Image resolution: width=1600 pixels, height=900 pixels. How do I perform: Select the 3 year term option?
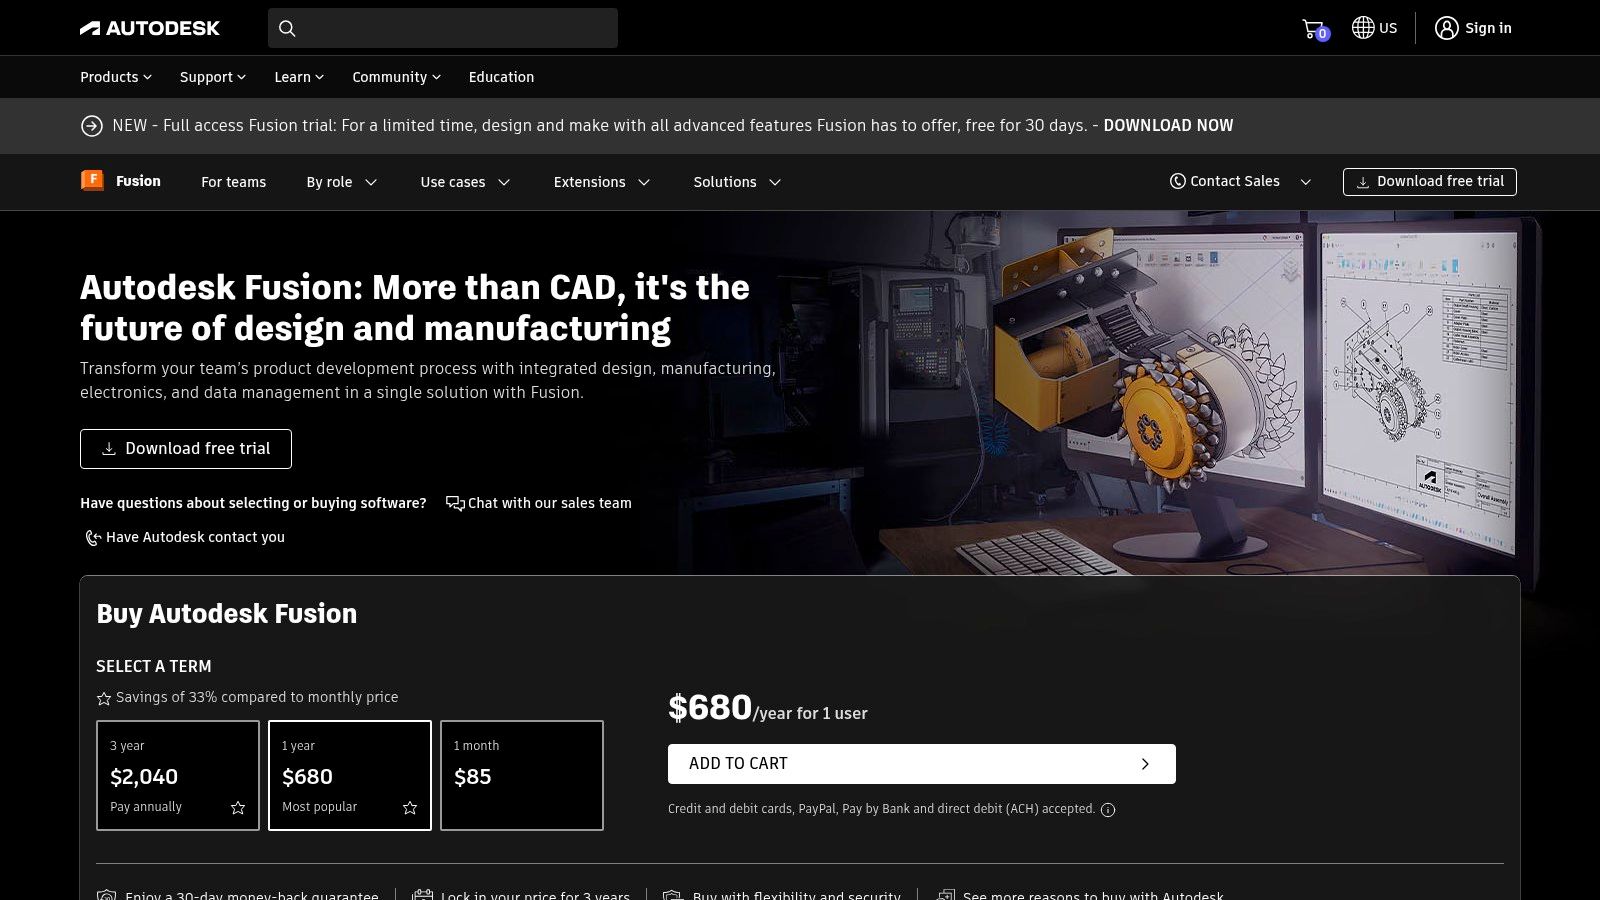178,775
